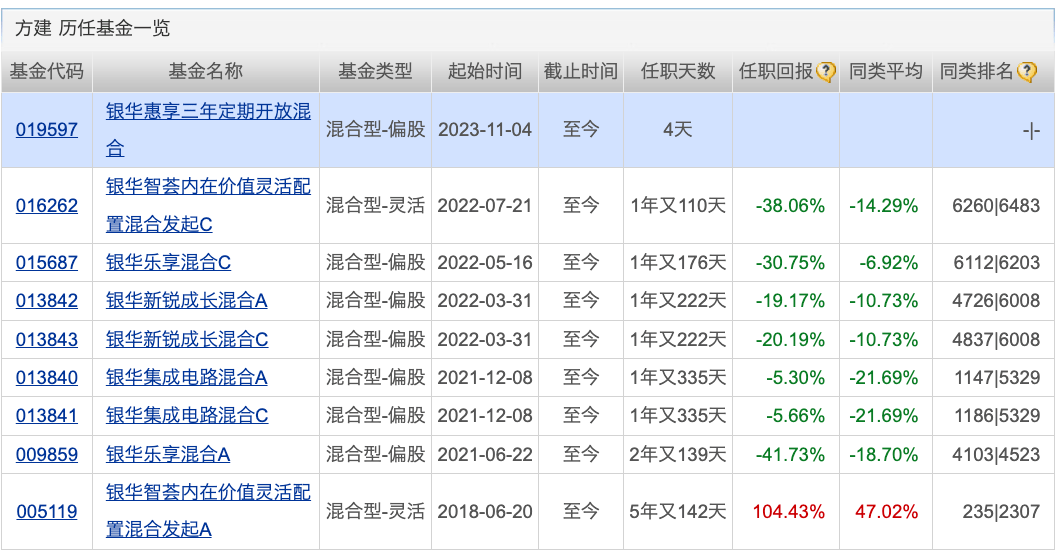Click help icon beside 任职回报 header

[826, 72]
